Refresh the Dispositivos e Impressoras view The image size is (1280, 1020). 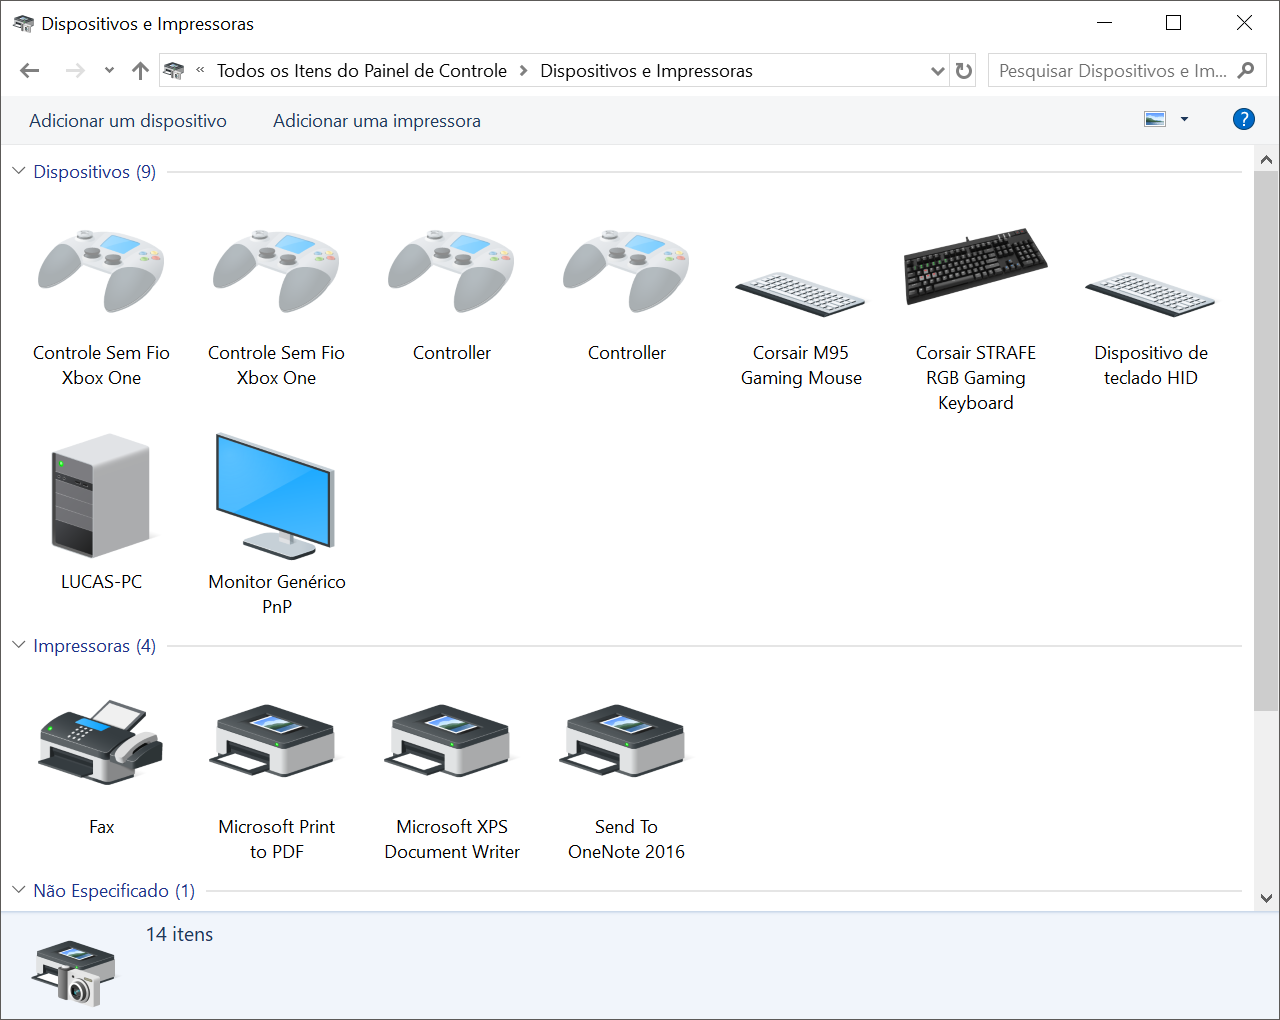pos(963,70)
